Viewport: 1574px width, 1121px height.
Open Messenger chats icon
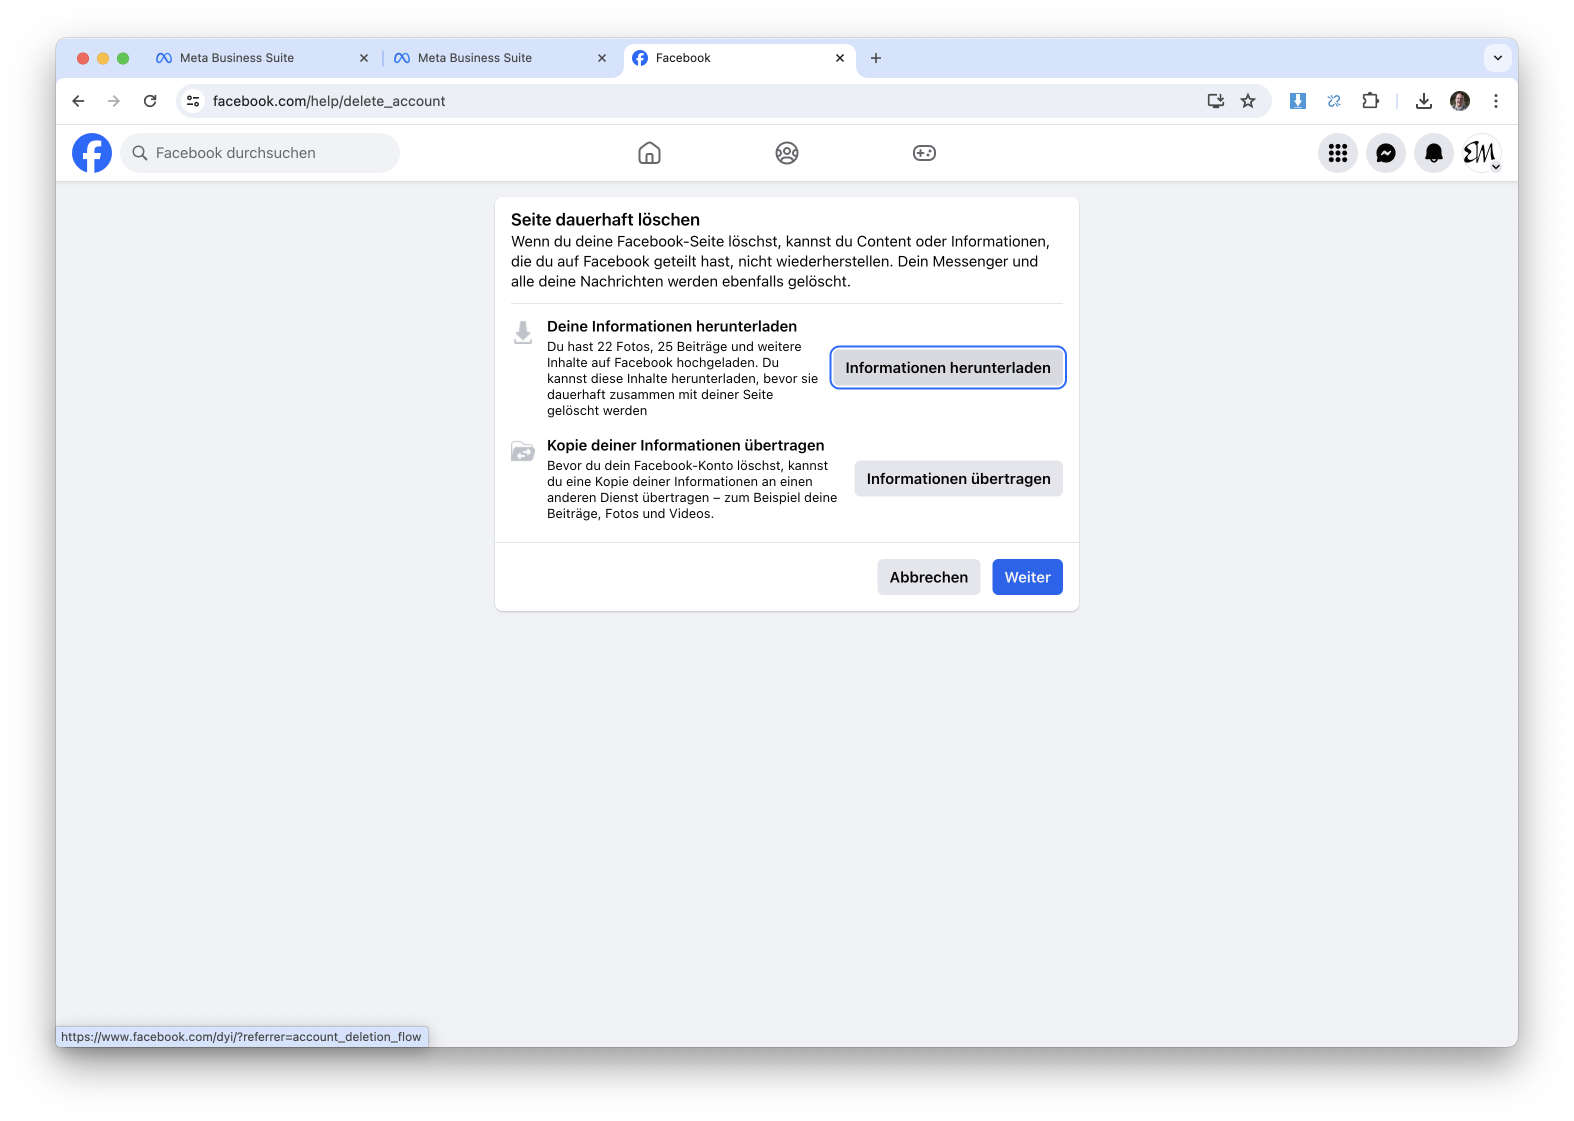click(1385, 153)
